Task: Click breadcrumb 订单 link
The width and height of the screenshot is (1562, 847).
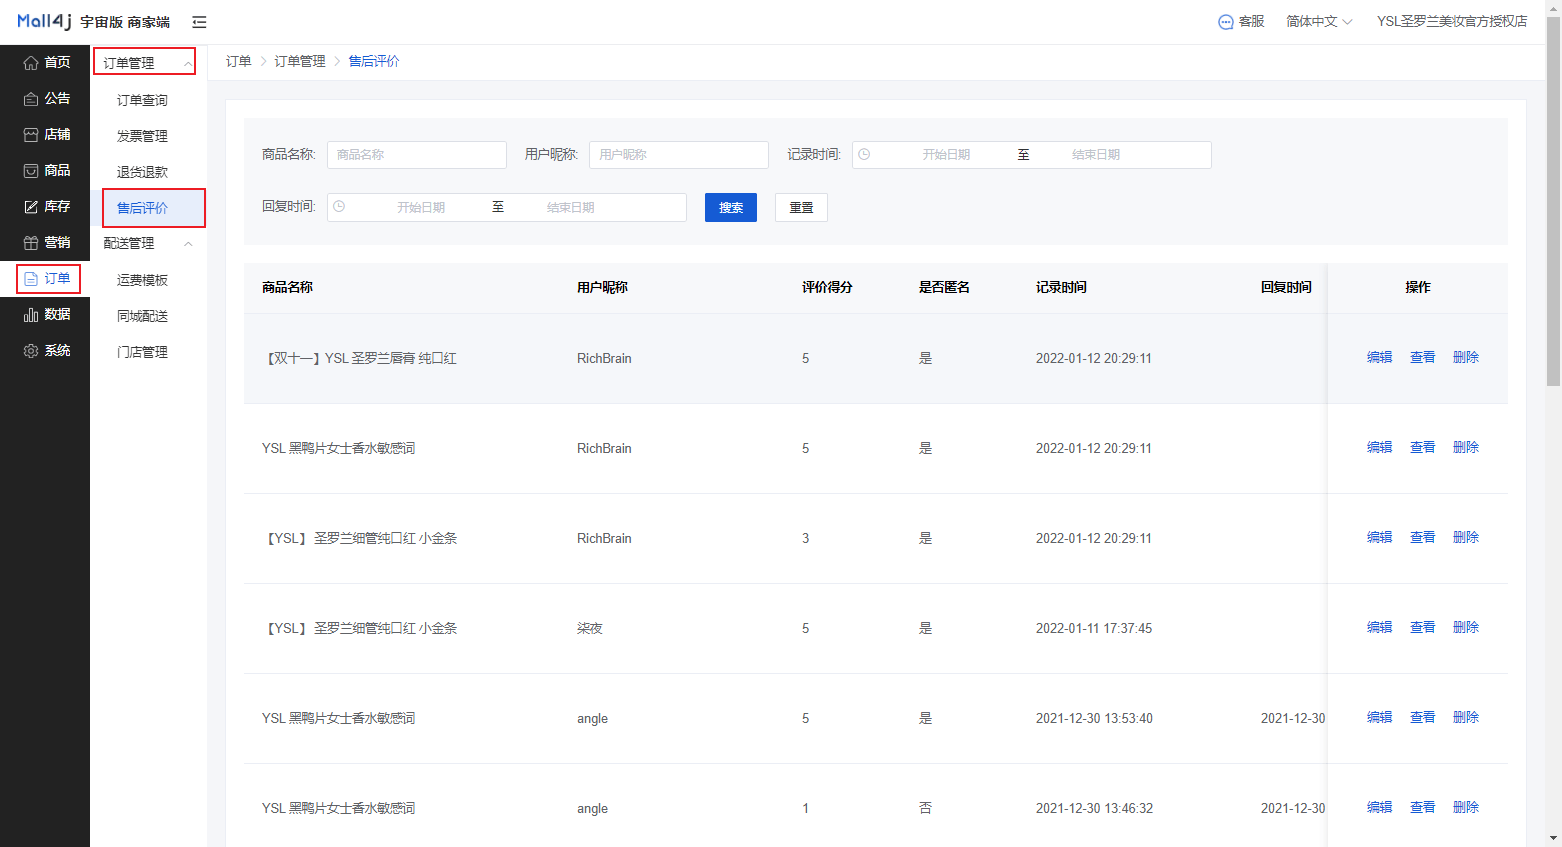Action: coord(239,61)
